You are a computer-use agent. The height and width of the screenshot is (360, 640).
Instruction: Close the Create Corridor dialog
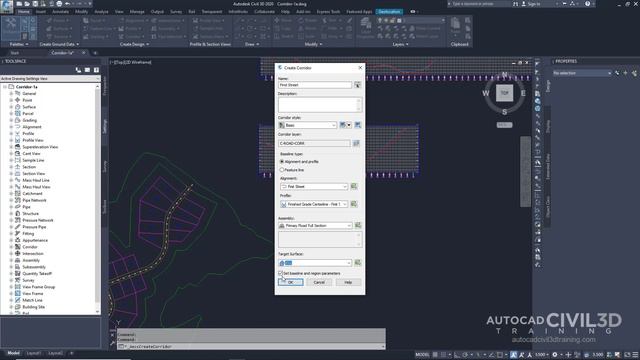[x=360, y=68]
